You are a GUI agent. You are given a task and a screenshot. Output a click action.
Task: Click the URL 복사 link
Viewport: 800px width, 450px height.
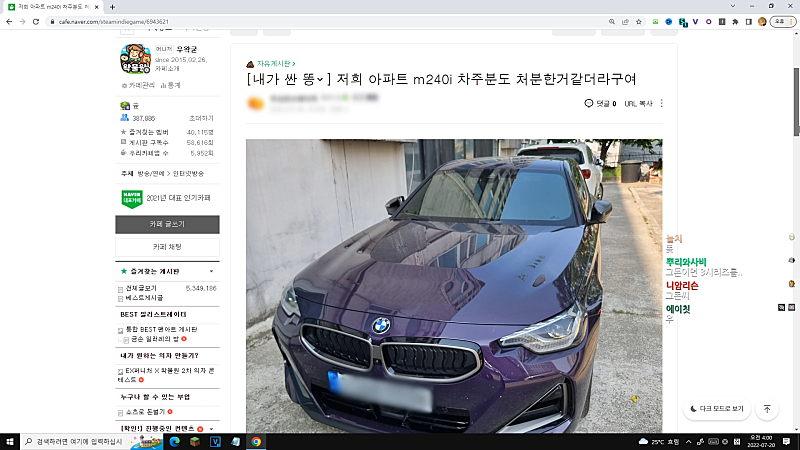coord(638,103)
